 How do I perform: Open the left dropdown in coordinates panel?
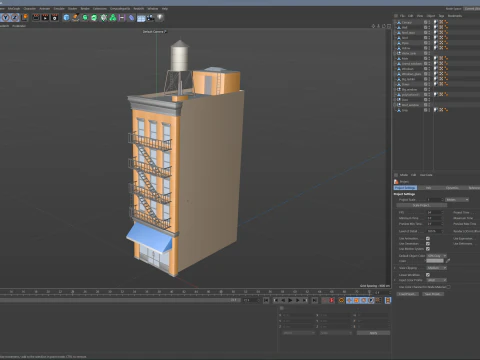point(299,333)
